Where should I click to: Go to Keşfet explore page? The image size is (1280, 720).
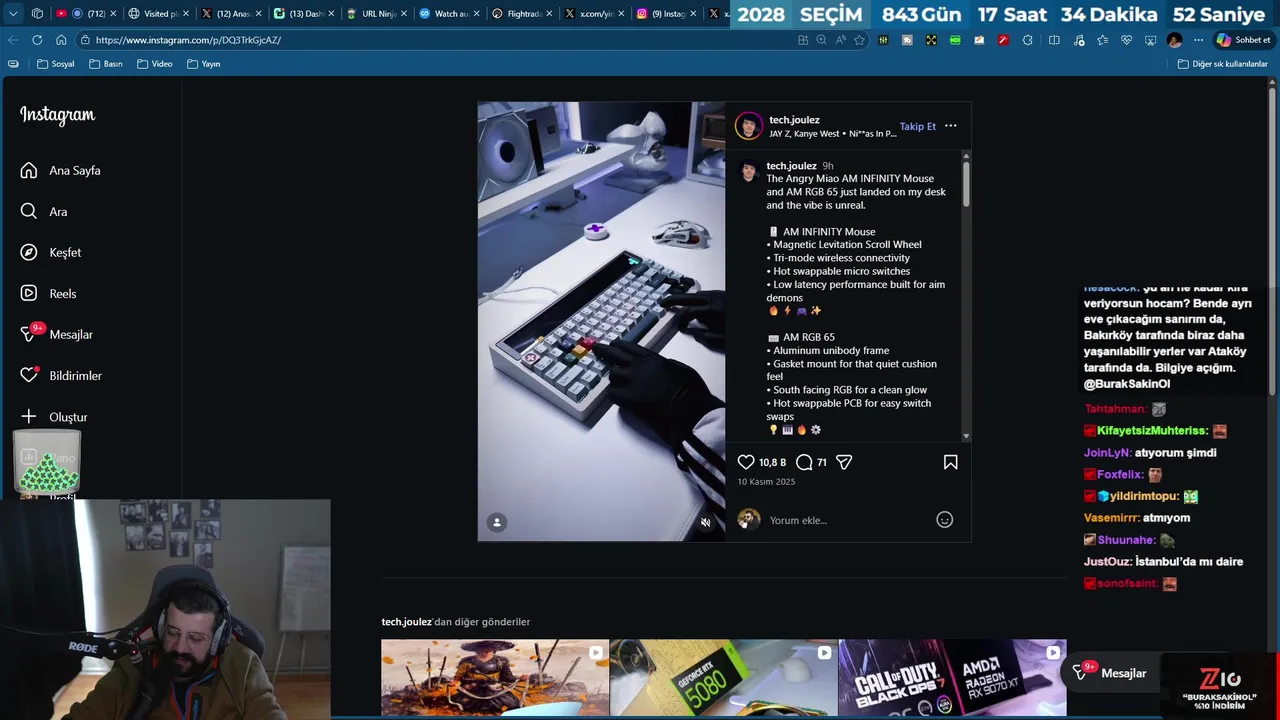point(65,252)
